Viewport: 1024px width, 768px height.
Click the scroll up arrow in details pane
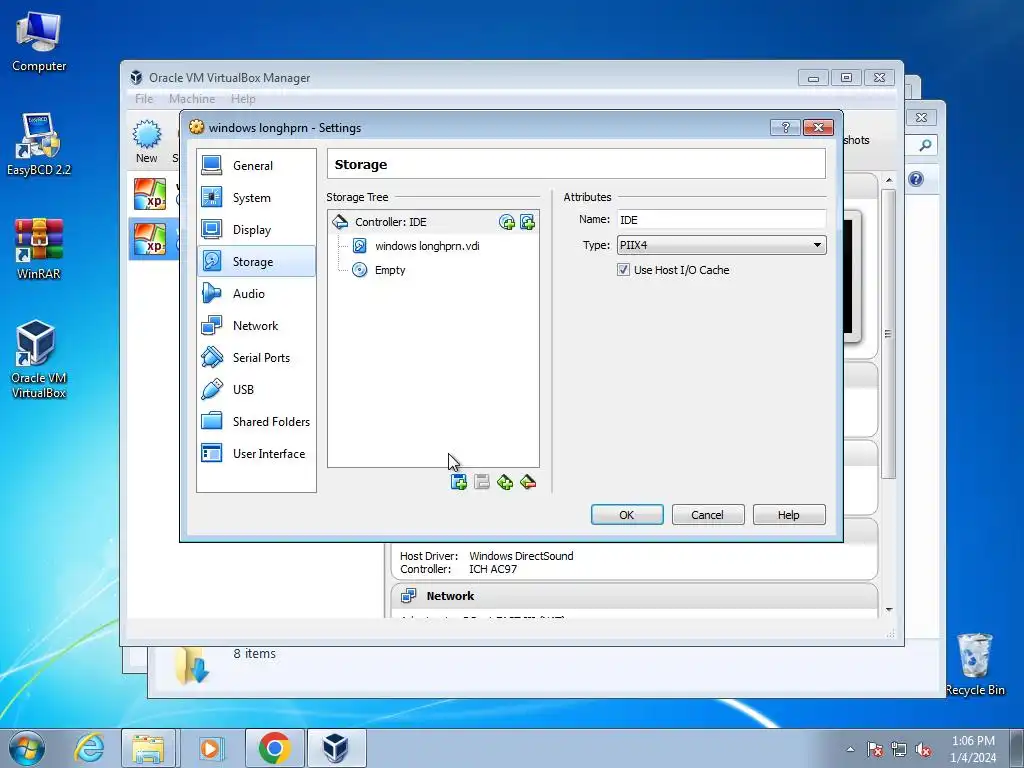tap(889, 180)
